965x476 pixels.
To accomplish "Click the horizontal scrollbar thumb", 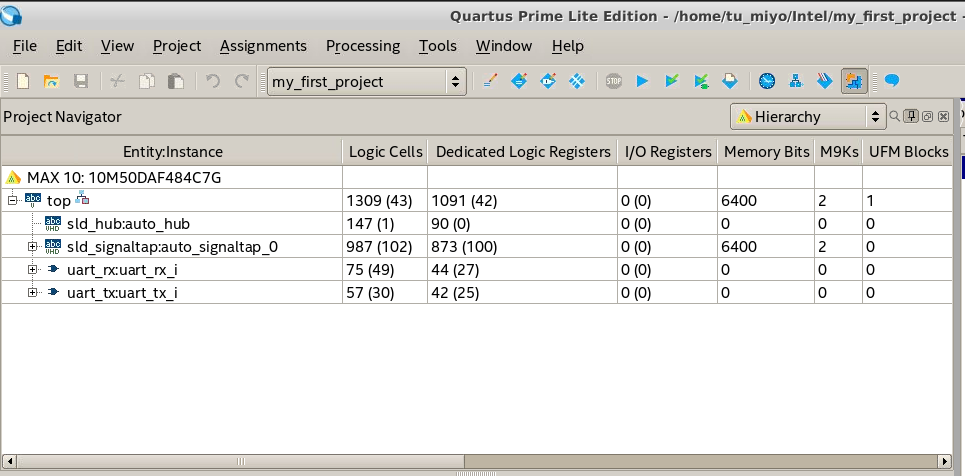I will coord(241,461).
